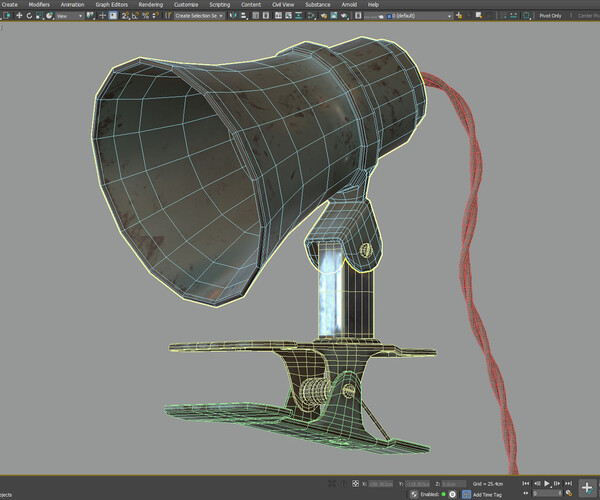Click the Pivot Only button
Image resolution: width=600 pixels, height=500 pixels.
[551, 16]
